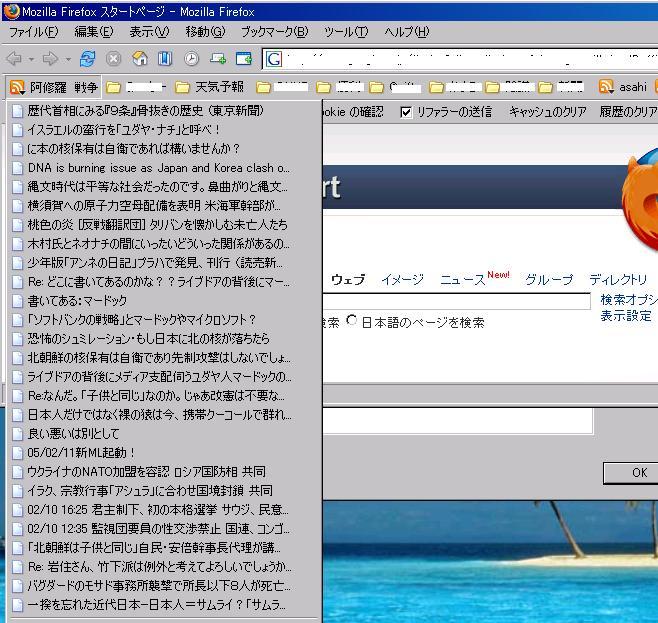Click the OK button in the dialog
658x623 pixels.
(x=631, y=473)
